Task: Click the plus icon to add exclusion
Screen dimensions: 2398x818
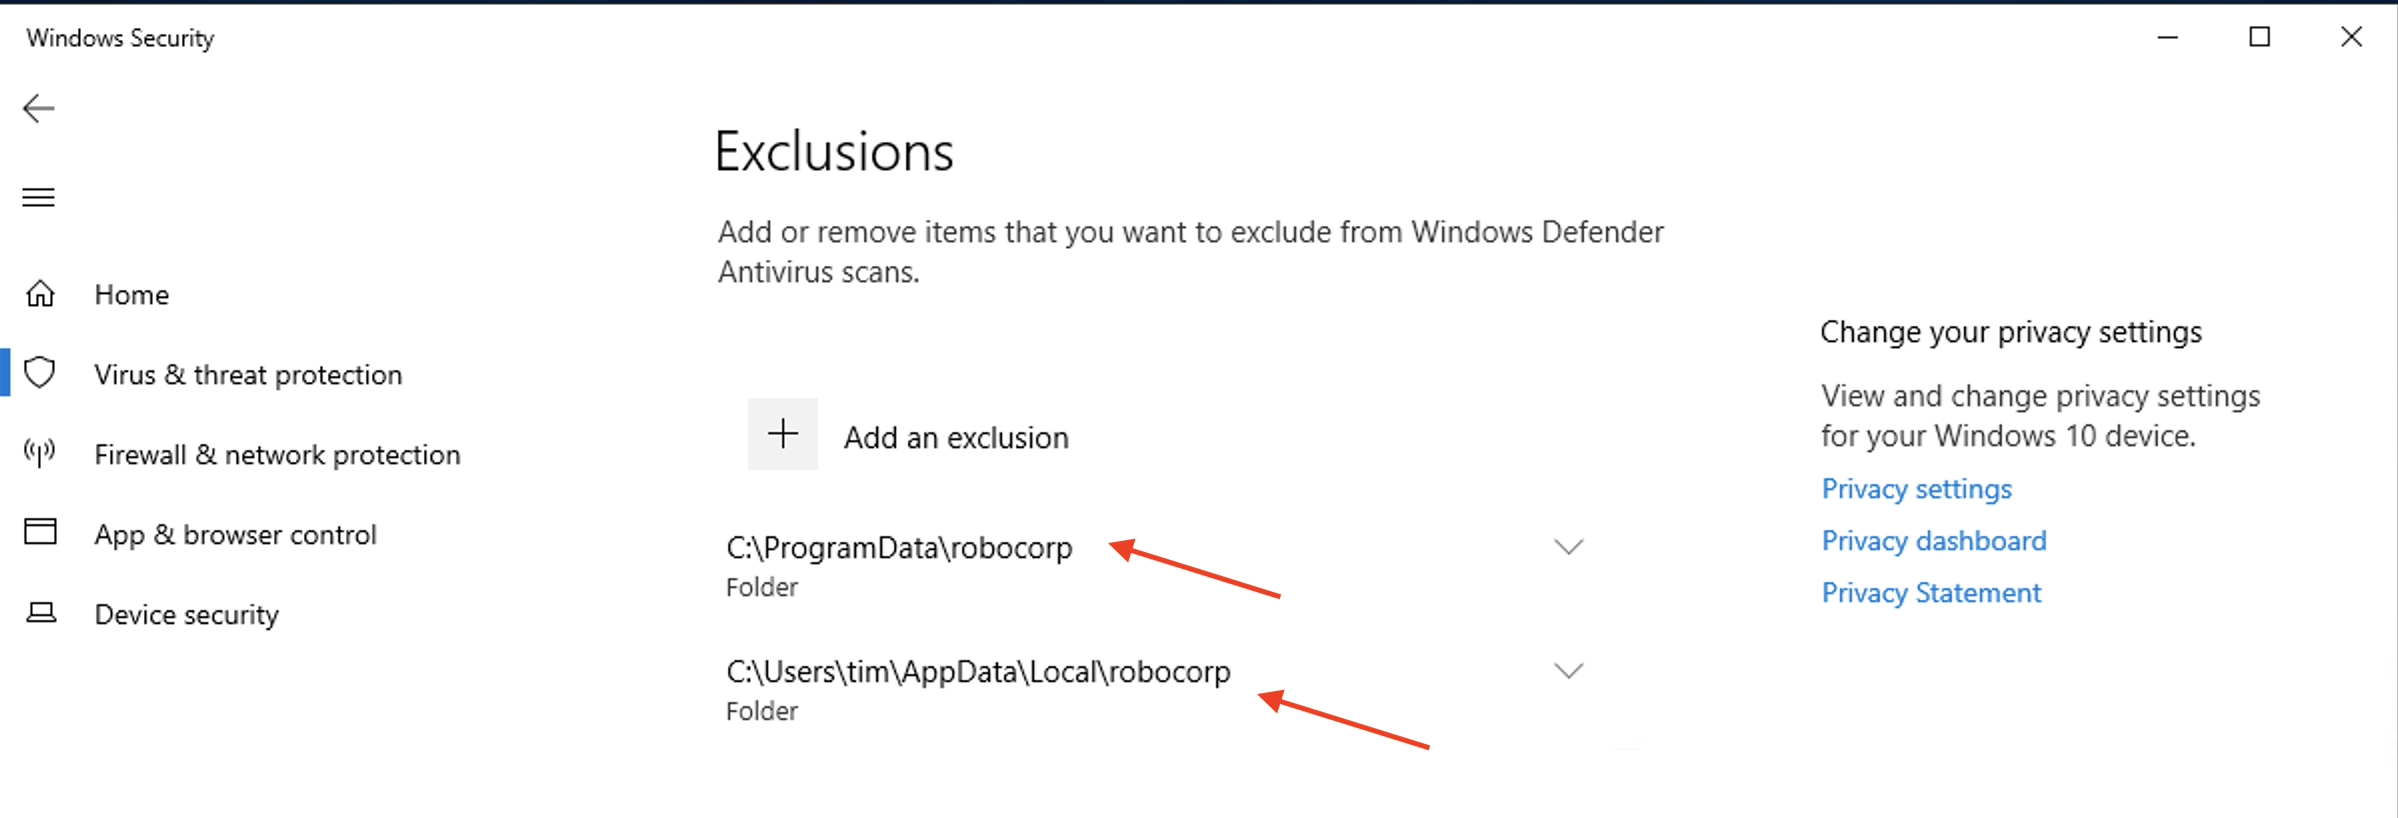Action: click(783, 434)
